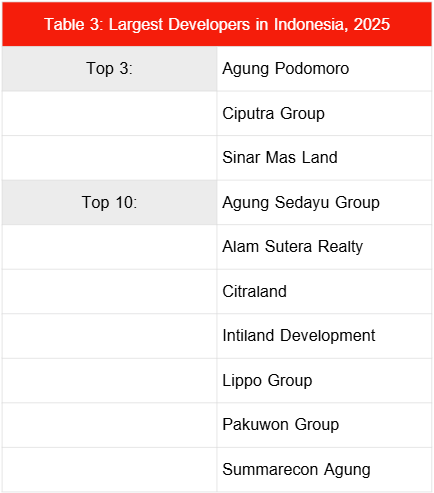This screenshot has width=434, height=493.
Task: Click empty cell left of Citraland
Action: click(x=110, y=292)
